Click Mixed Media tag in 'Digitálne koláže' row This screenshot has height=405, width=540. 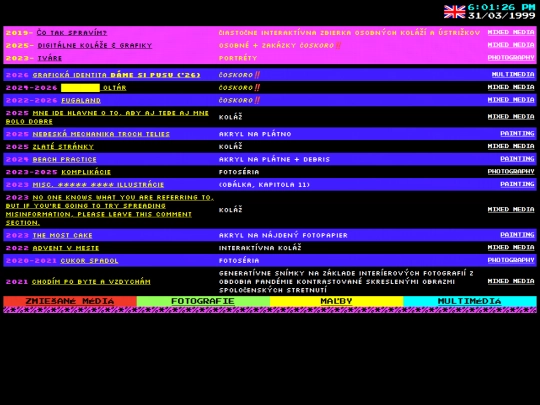[x=511, y=45]
